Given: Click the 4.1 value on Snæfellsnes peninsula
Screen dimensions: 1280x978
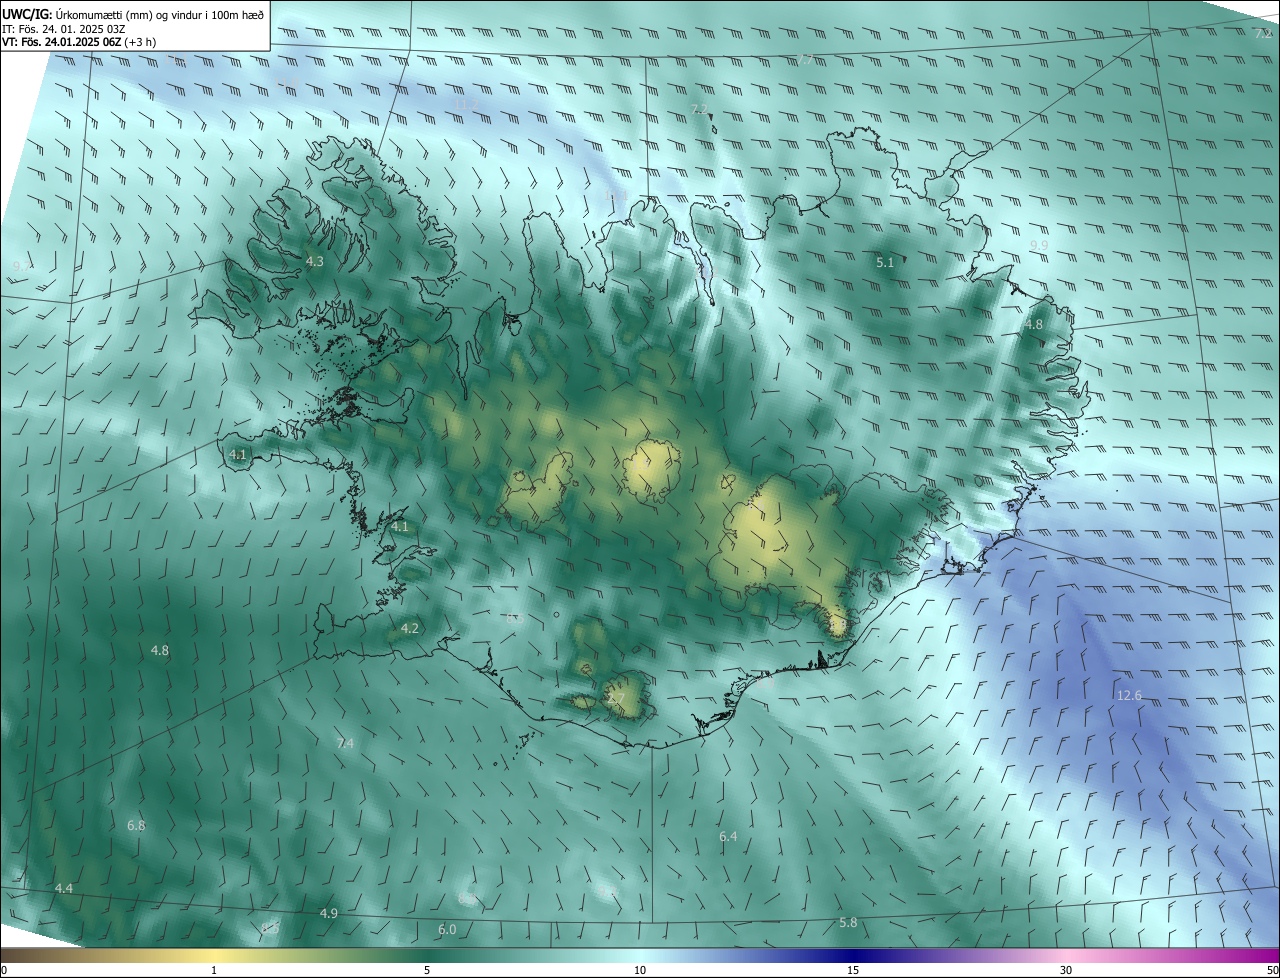Looking at the screenshot, I should point(238,454).
